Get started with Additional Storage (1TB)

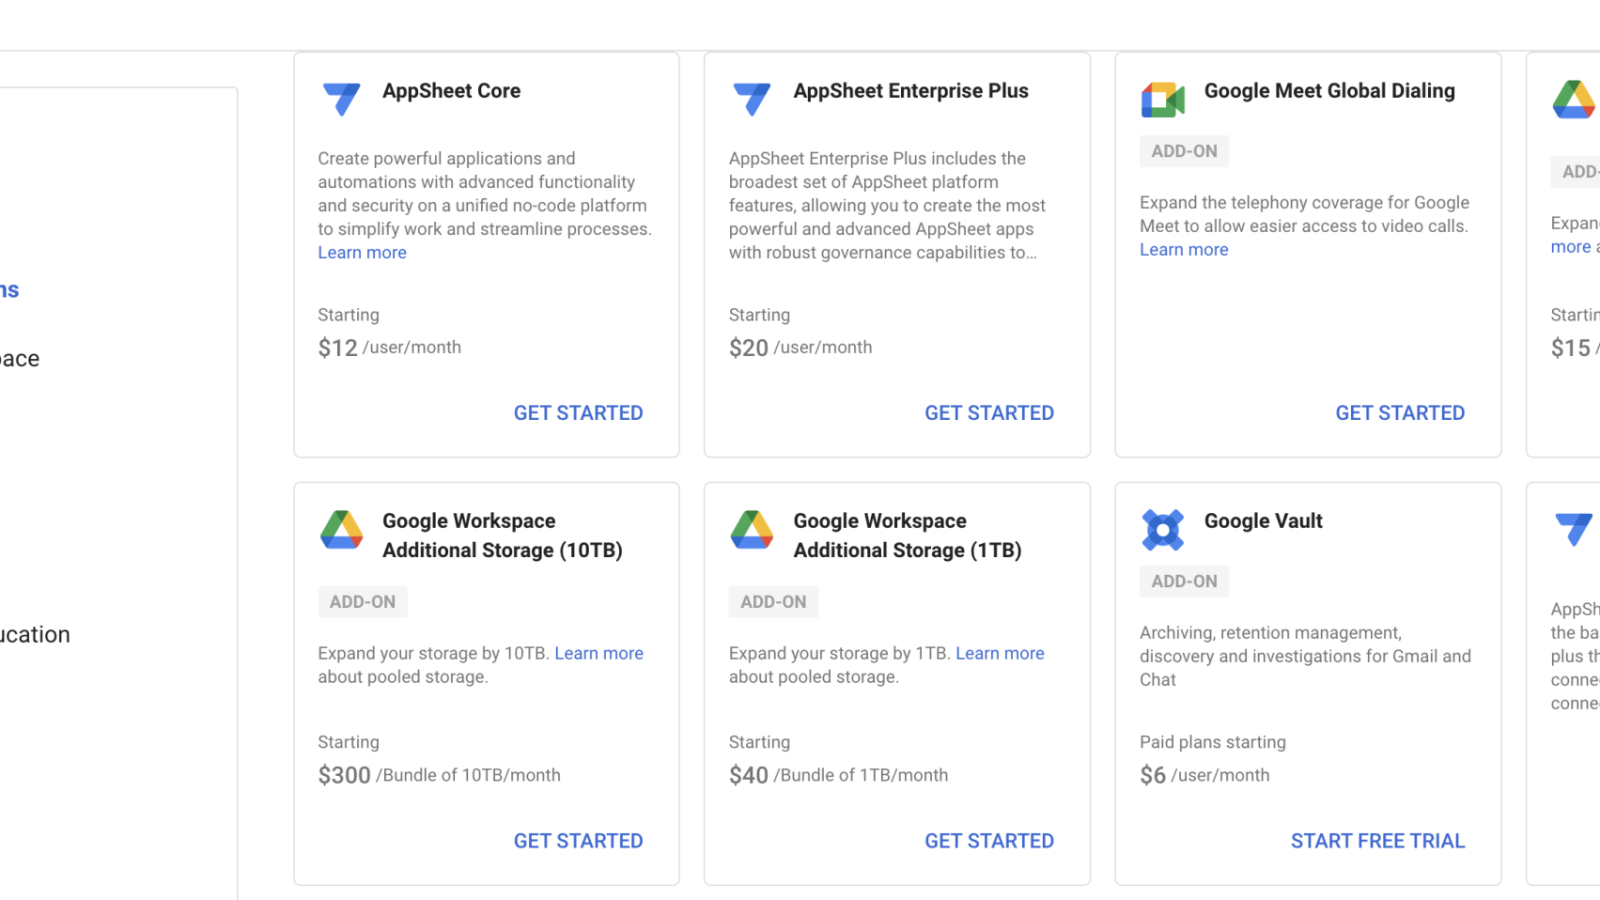[x=989, y=841]
